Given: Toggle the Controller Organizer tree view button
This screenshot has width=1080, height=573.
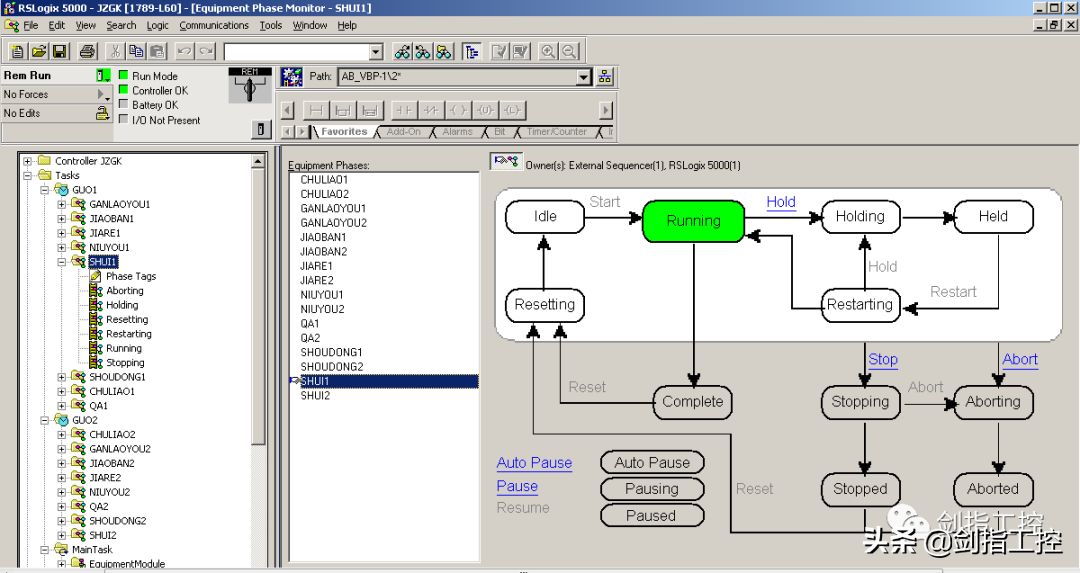Looking at the screenshot, I should tap(471, 51).
